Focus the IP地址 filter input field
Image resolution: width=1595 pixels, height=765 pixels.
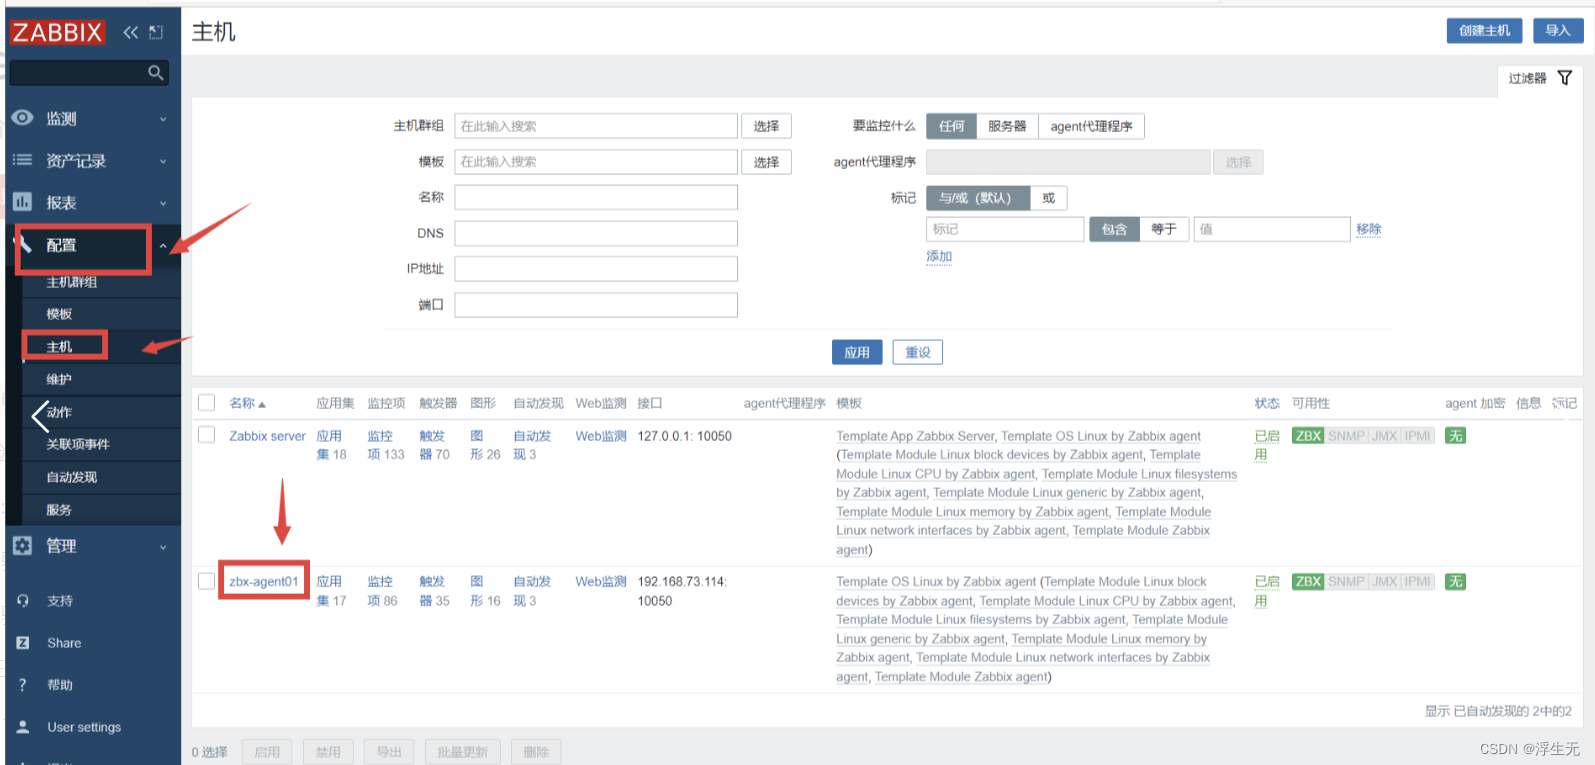(x=596, y=269)
